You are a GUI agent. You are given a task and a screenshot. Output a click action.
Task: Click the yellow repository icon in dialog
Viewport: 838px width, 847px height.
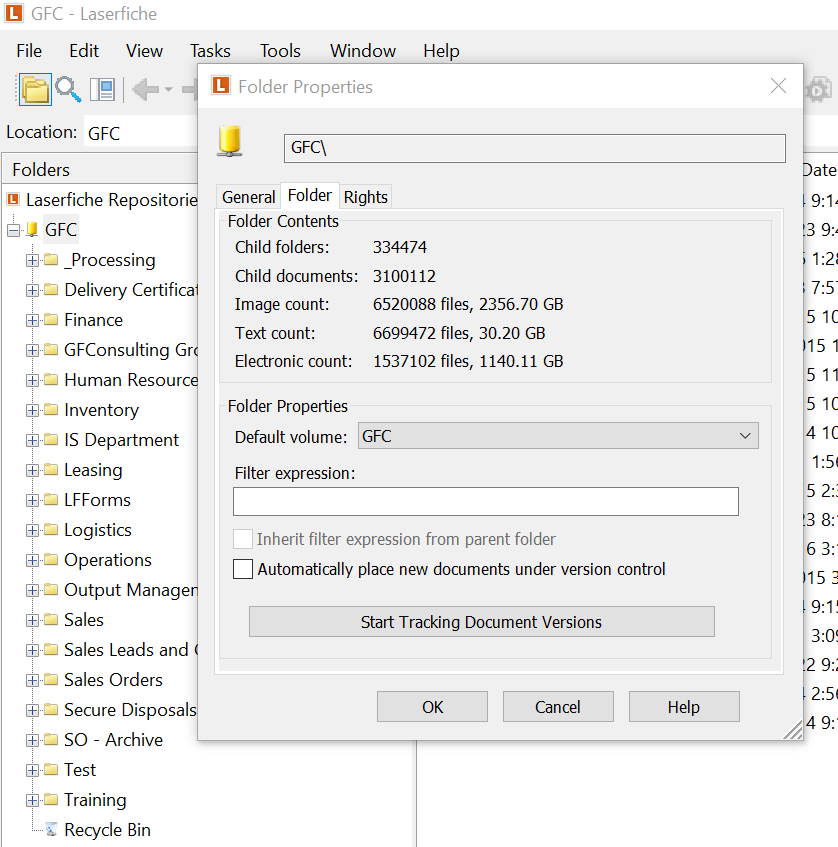tap(230, 142)
